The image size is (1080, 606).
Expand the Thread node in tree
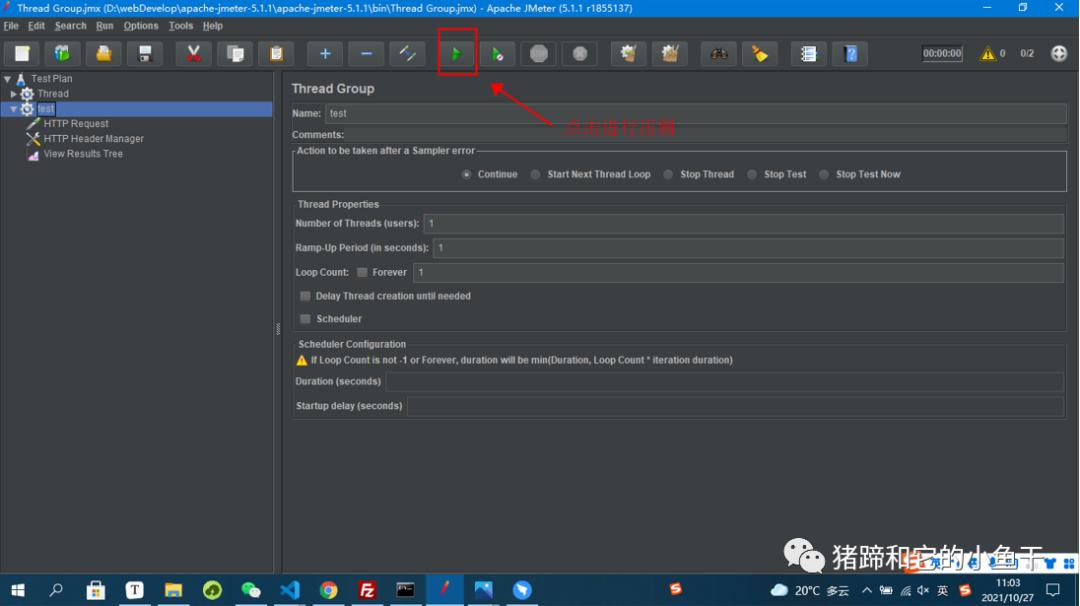[x=13, y=94]
